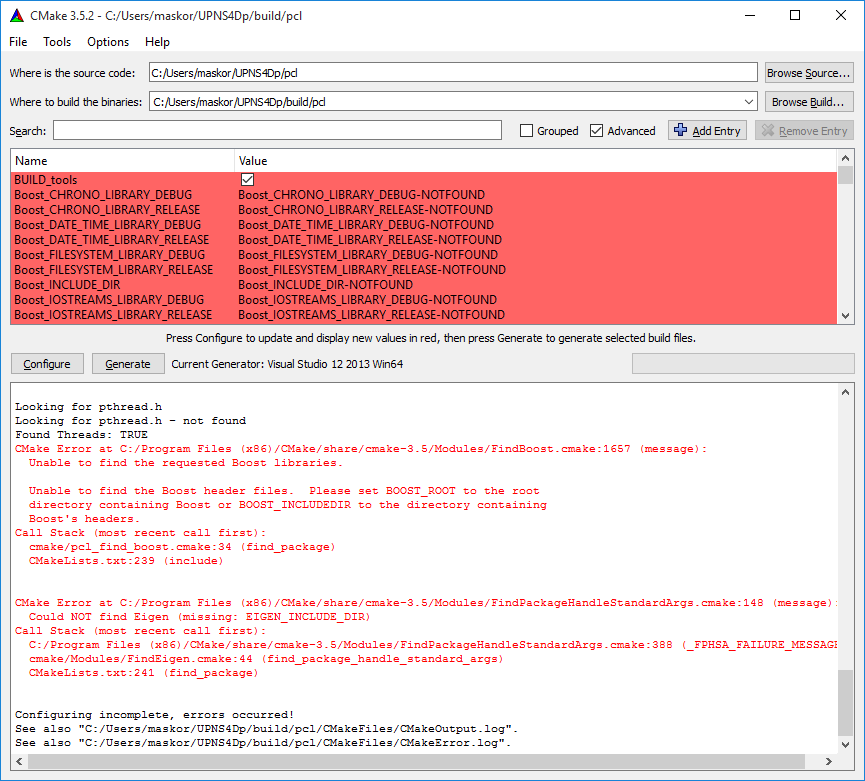
Task: Click the output log horizontal scrollbar thumb
Action: click(x=417, y=762)
